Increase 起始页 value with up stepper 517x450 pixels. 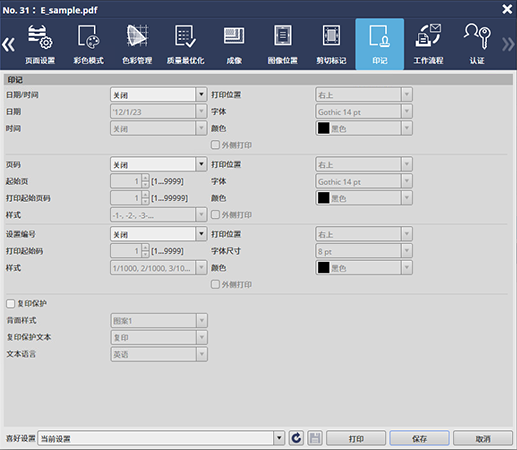145,178
